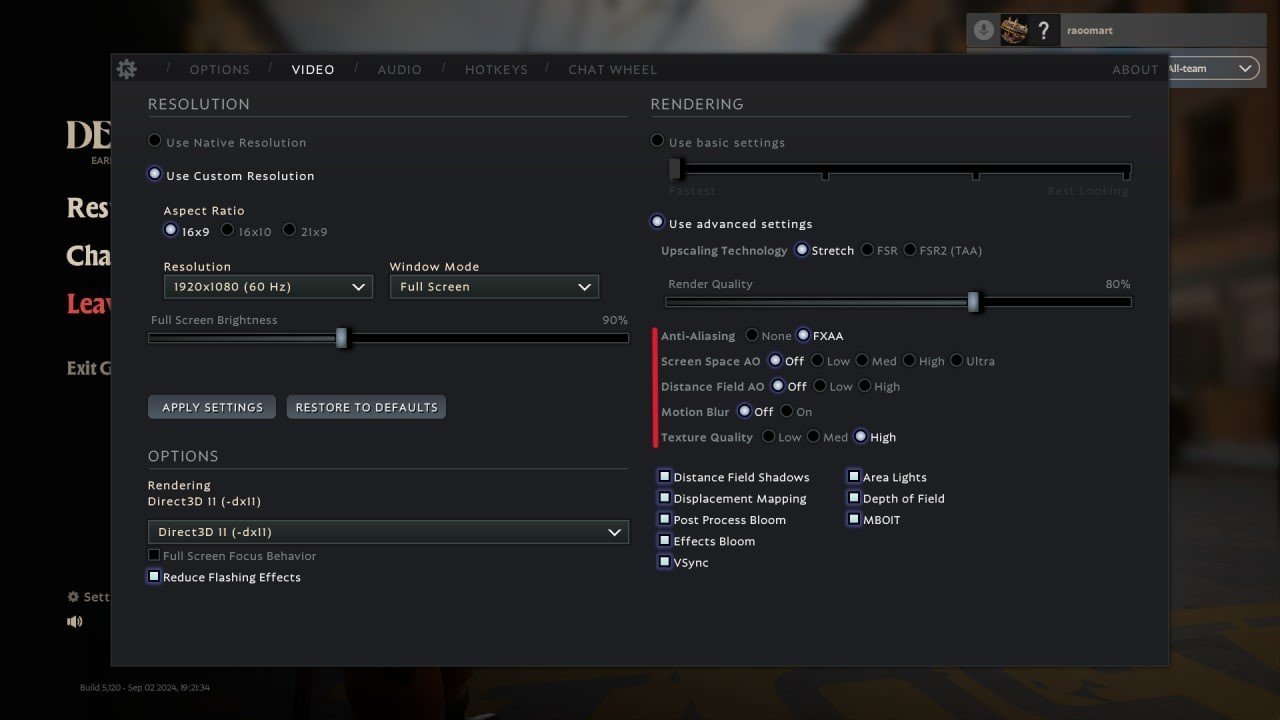Set Screen Space AO to High

[x=909, y=360]
